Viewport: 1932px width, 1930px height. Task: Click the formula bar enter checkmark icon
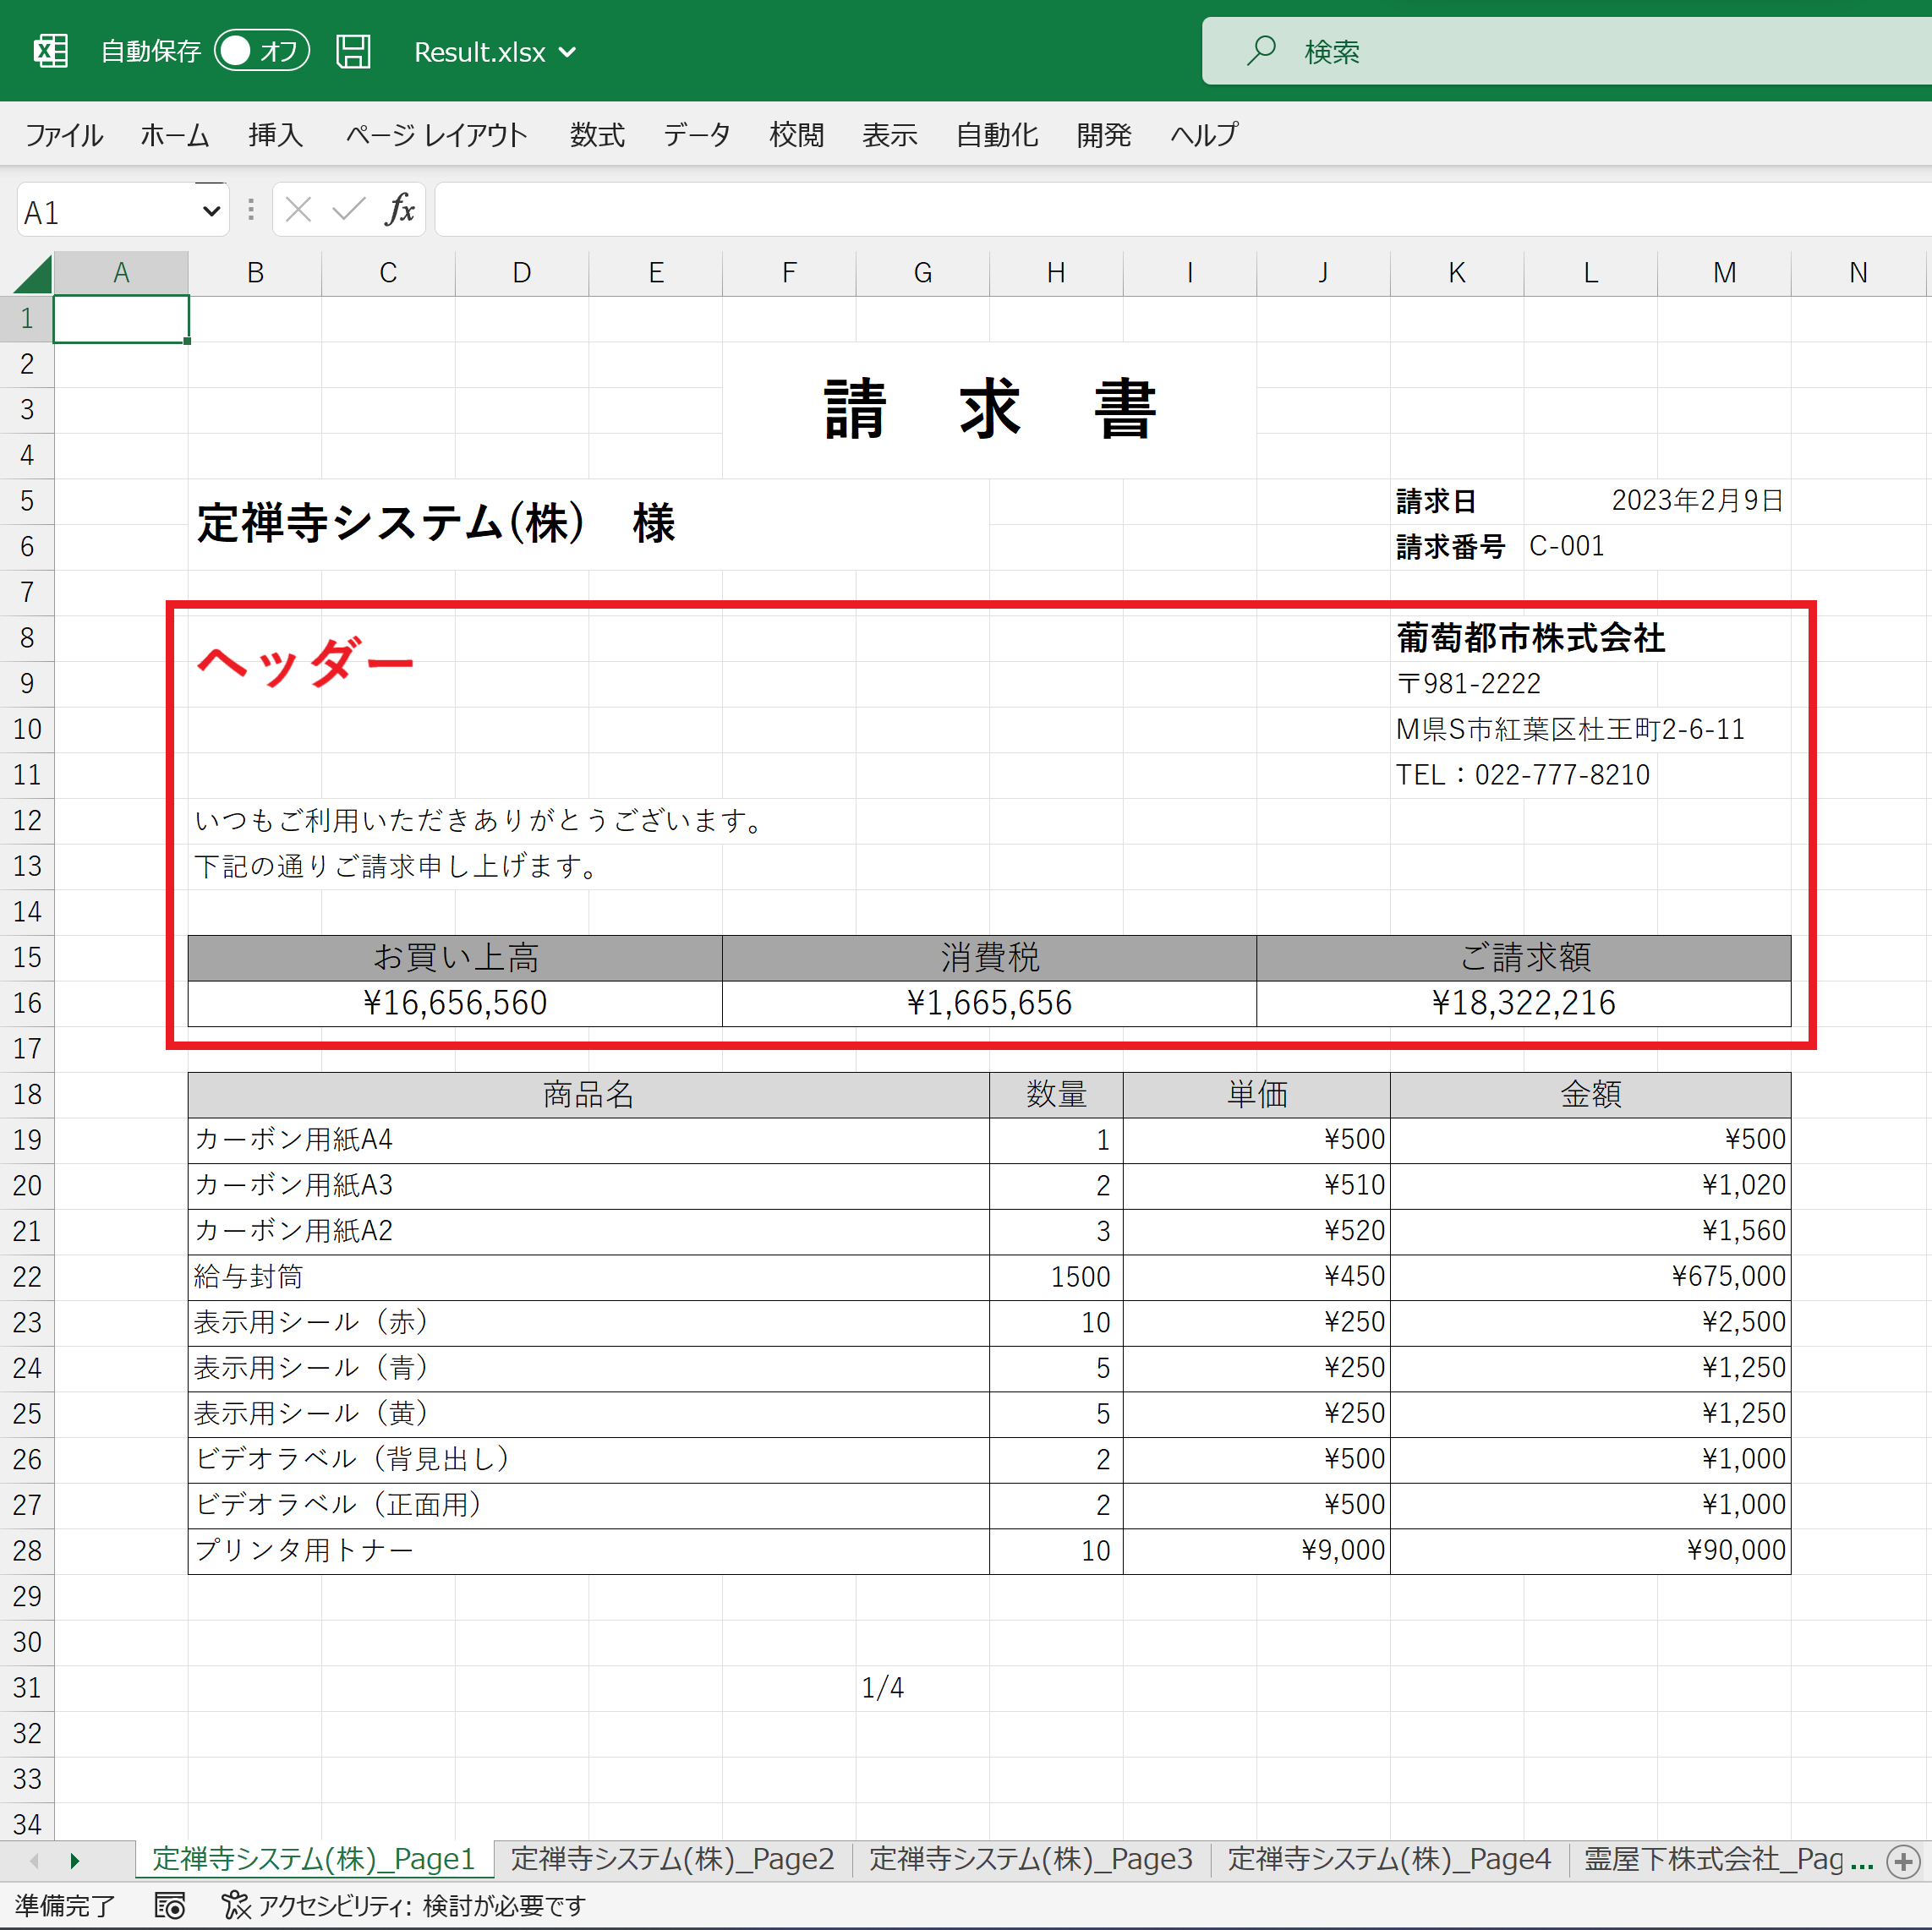348,210
